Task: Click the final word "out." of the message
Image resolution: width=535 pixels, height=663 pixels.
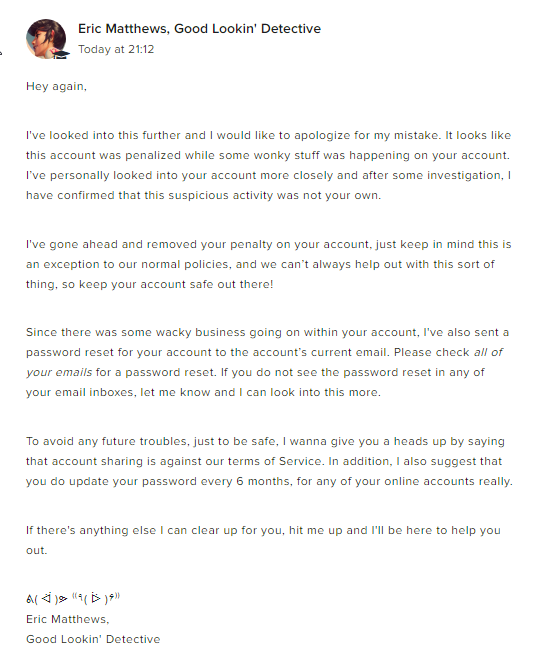Action: (x=36, y=551)
